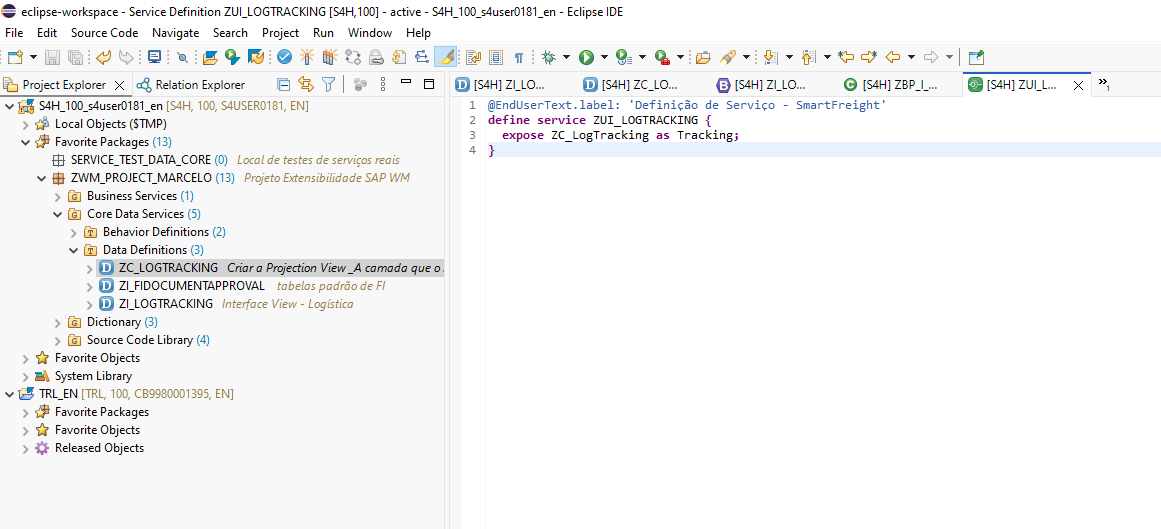Viewport: 1161px width, 529px height.
Task: Toggle Link with Editor in Project Explorer
Action: tap(306, 85)
